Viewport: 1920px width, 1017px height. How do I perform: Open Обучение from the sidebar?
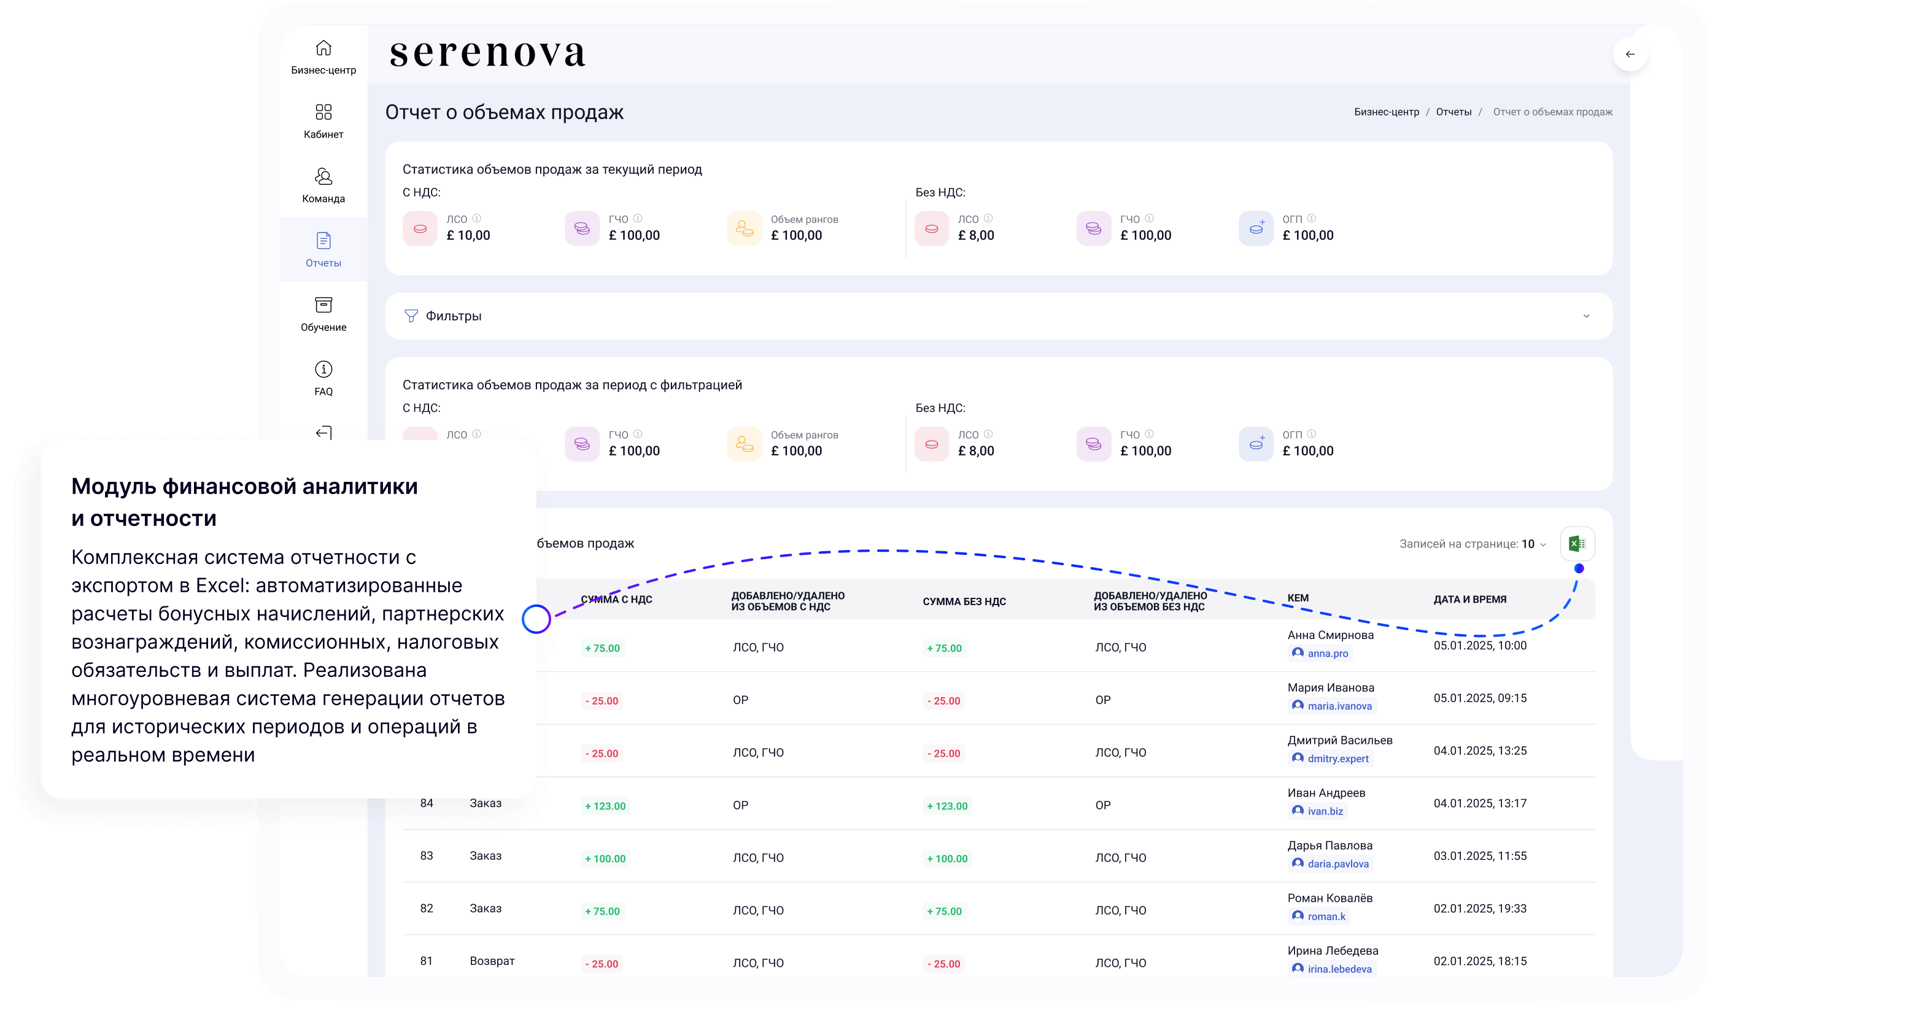323,314
